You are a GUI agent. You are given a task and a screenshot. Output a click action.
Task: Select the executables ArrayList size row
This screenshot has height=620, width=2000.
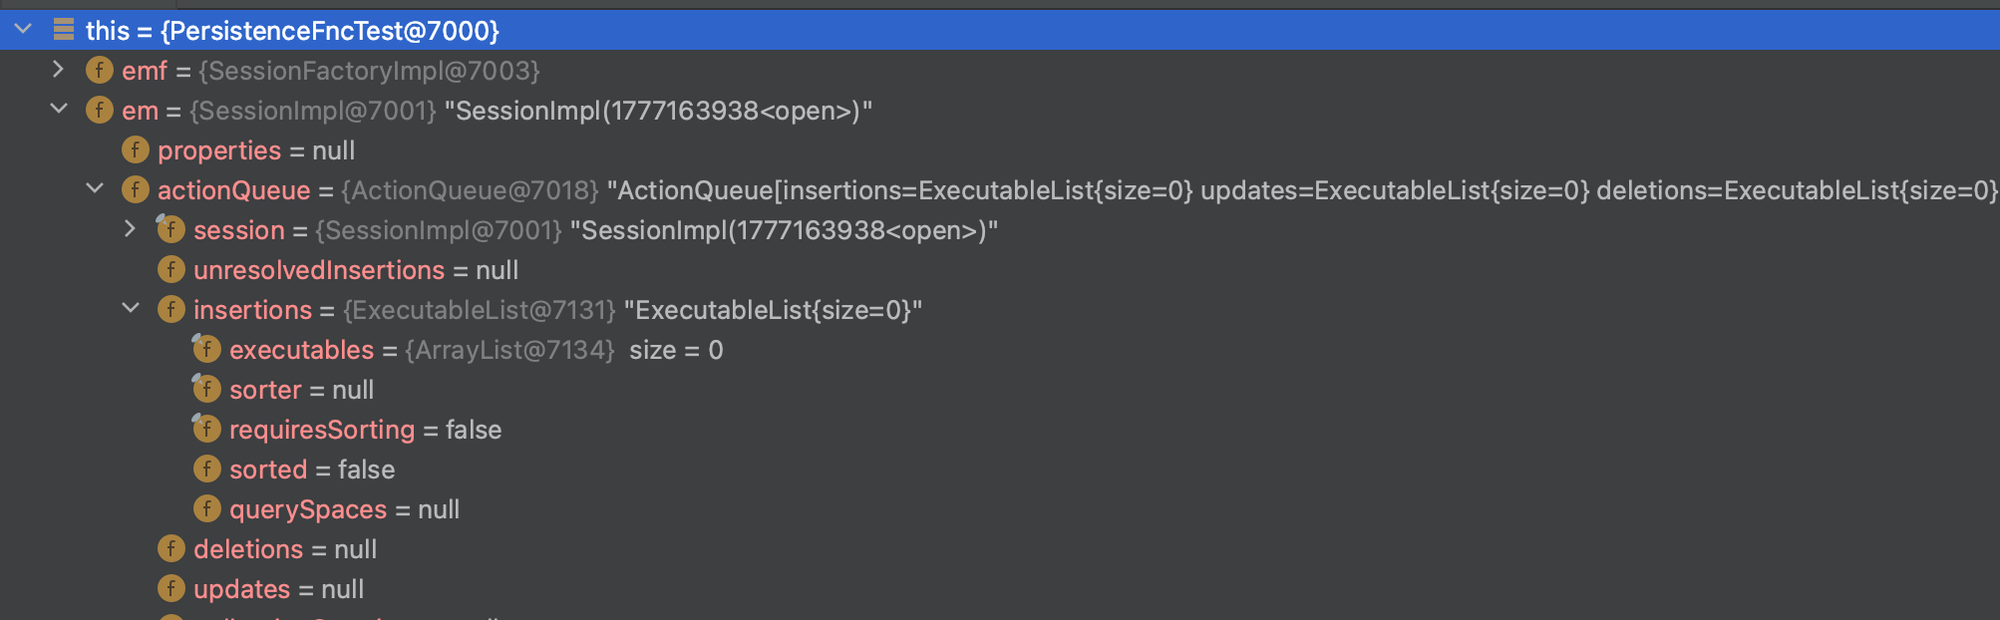coord(475,350)
